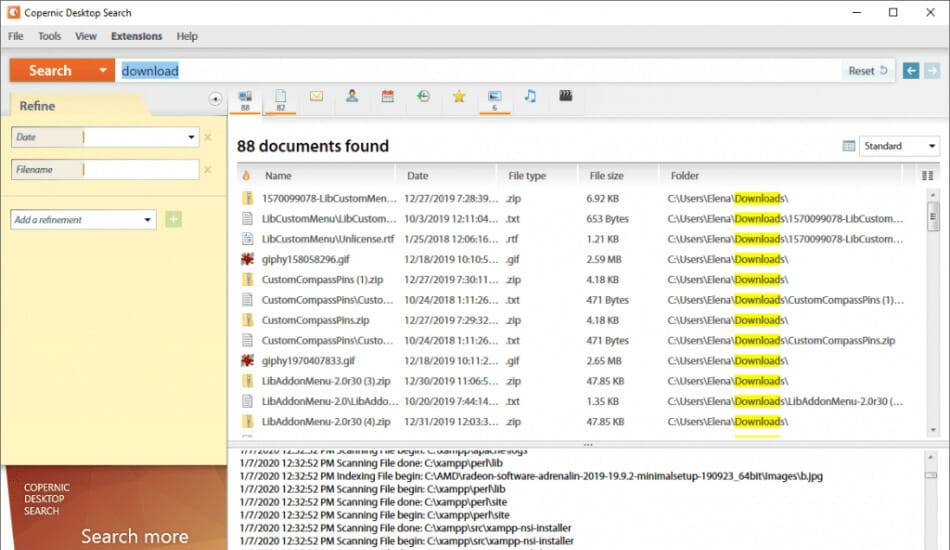Go back with the left arrow button
This screenshot has height=550, width=950.
point(911,71)
